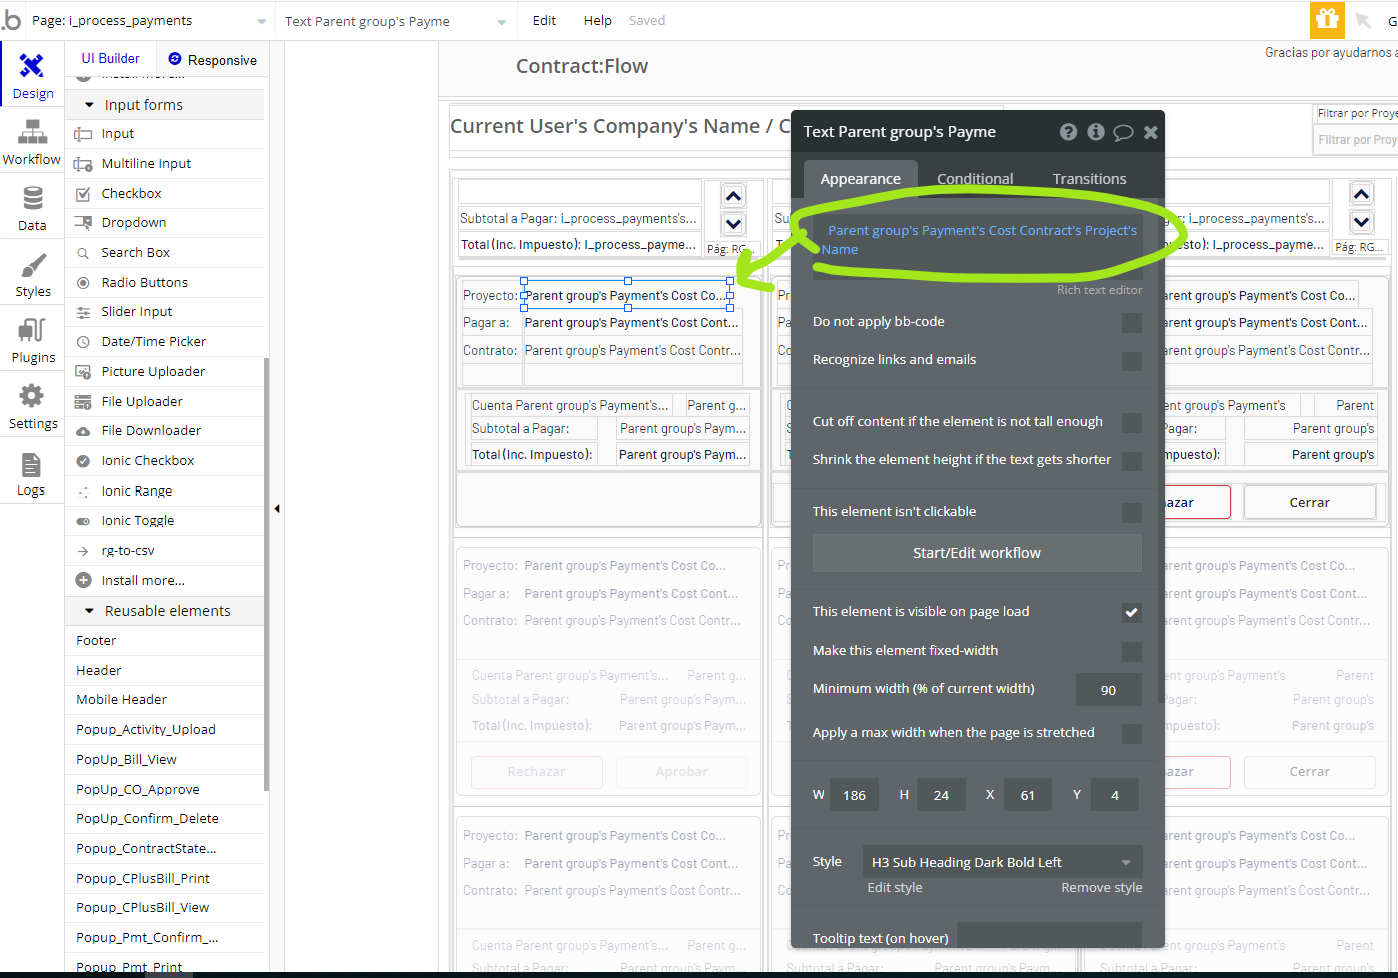Image resolution: width=1398 pixels, height=978 pixels.
Task: Switch to the Responsive tab
Action: coord(212,60)
